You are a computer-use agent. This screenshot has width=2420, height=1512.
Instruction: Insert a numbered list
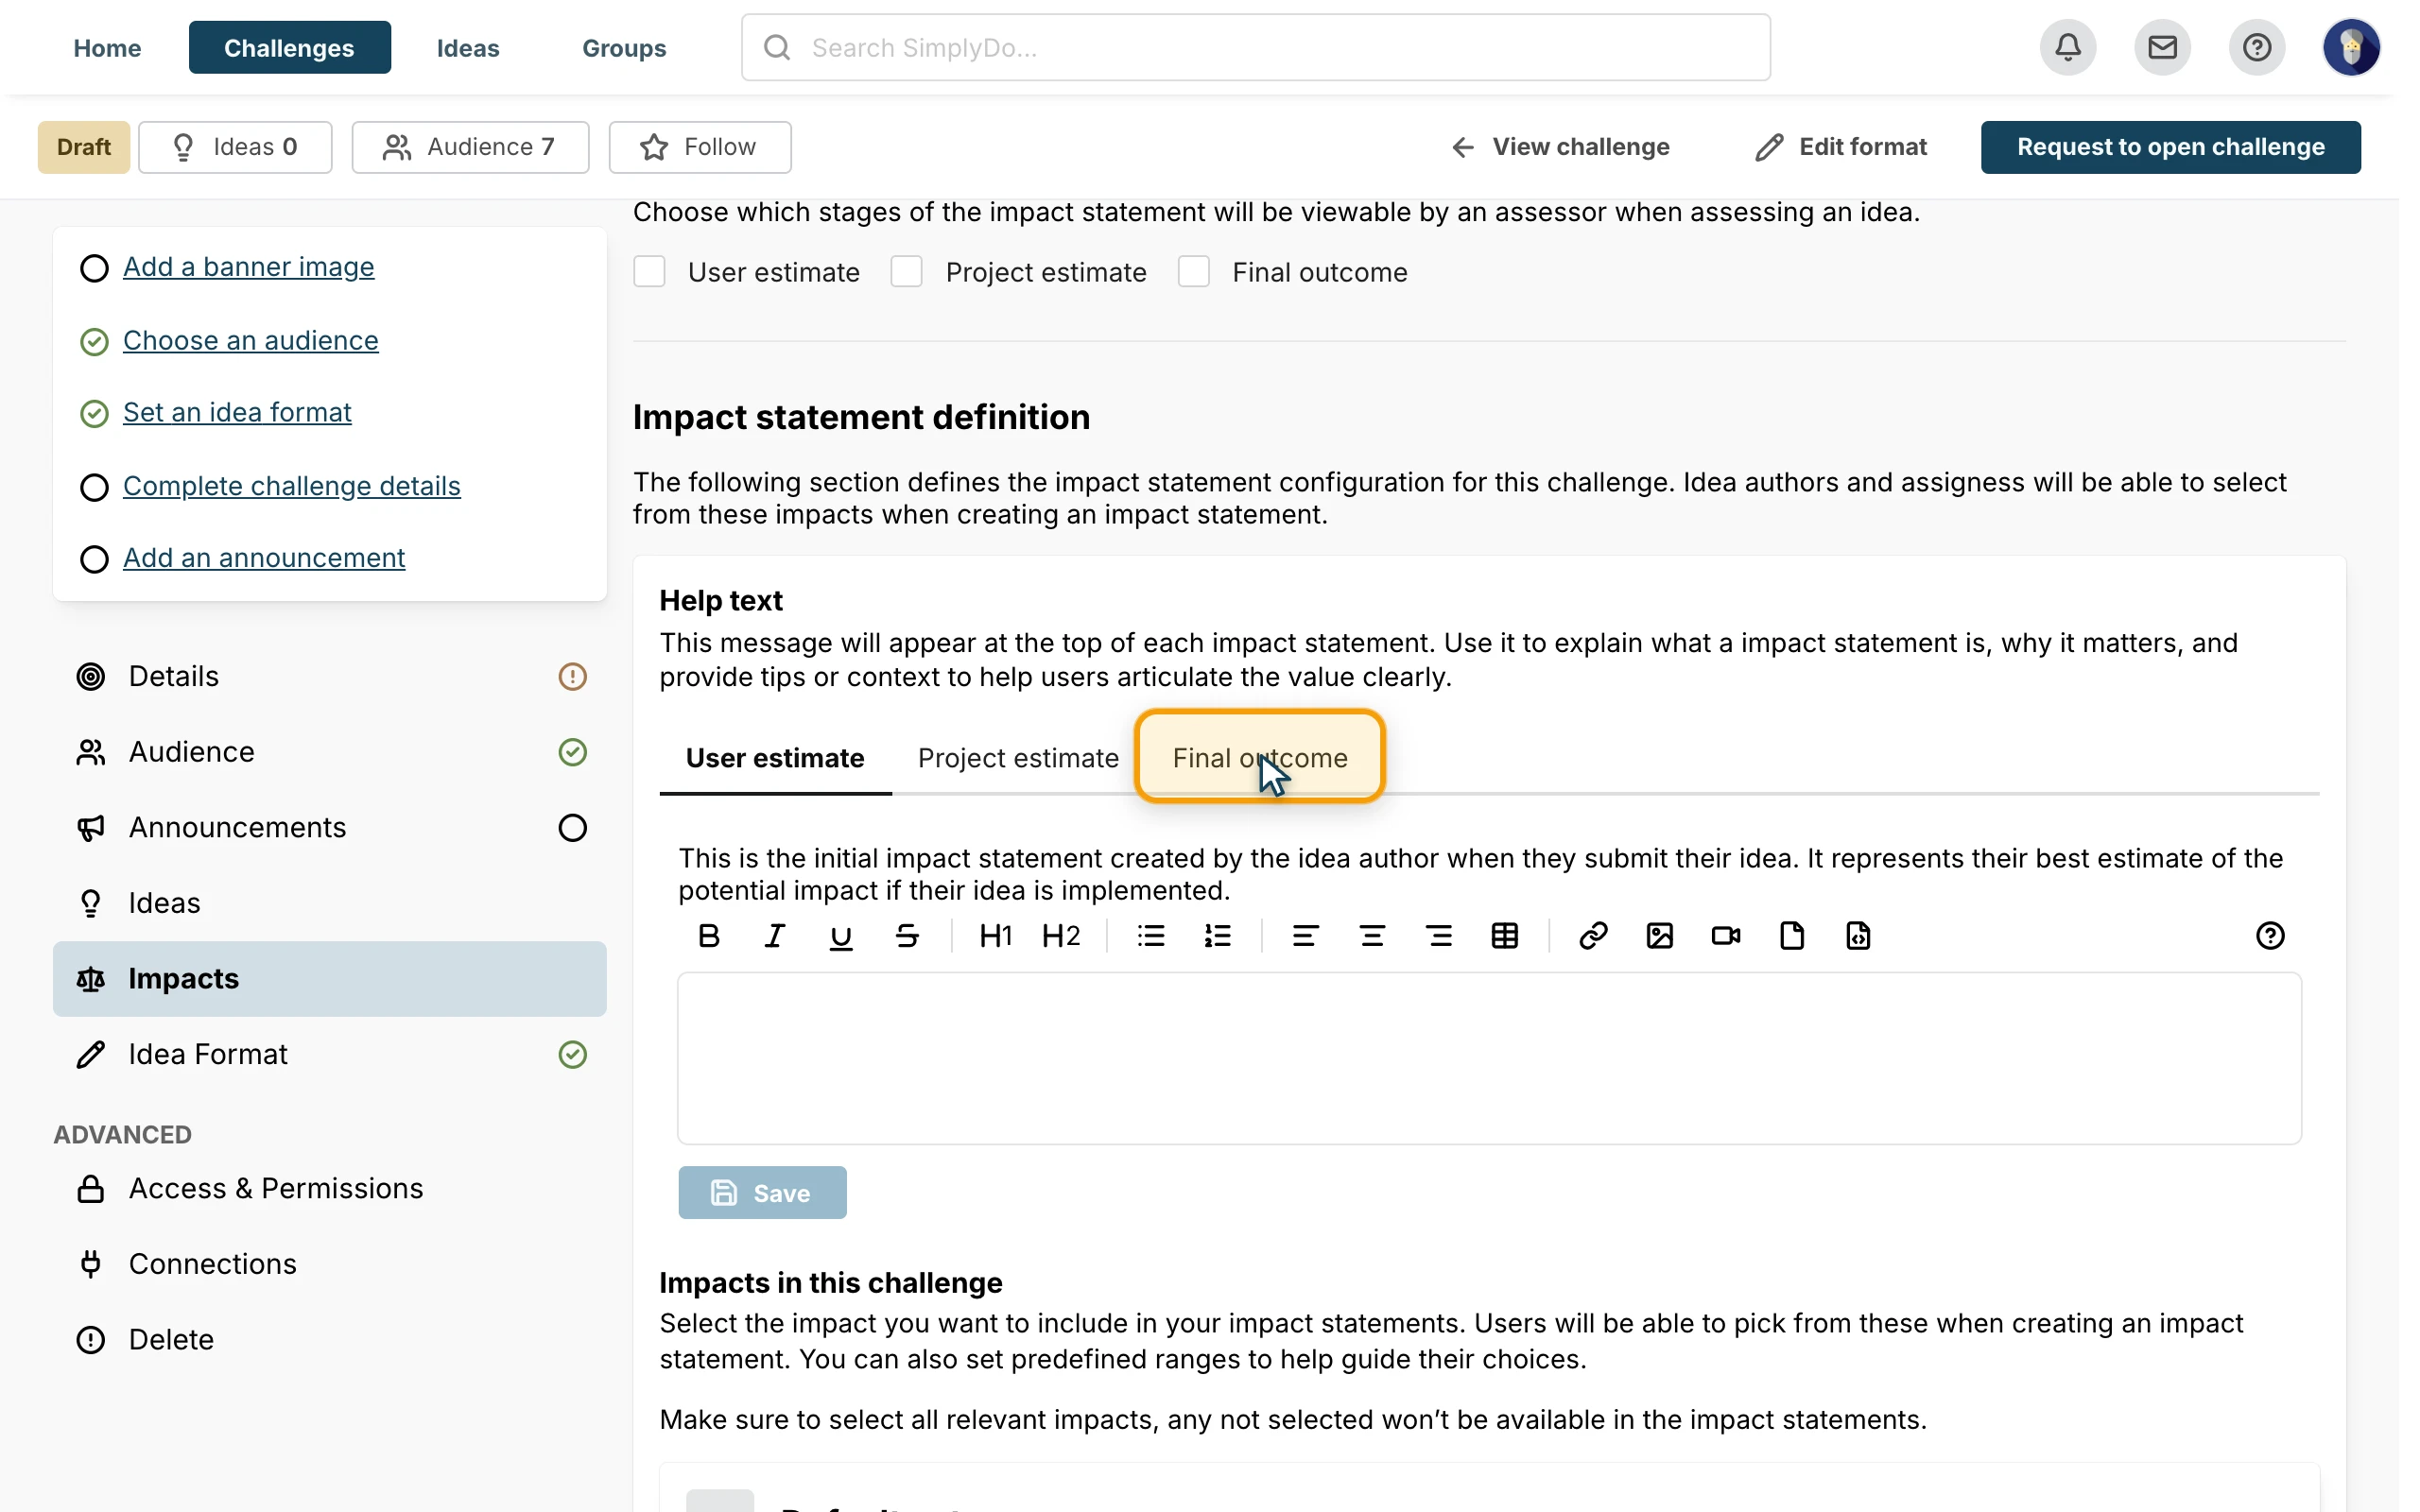1217,936
